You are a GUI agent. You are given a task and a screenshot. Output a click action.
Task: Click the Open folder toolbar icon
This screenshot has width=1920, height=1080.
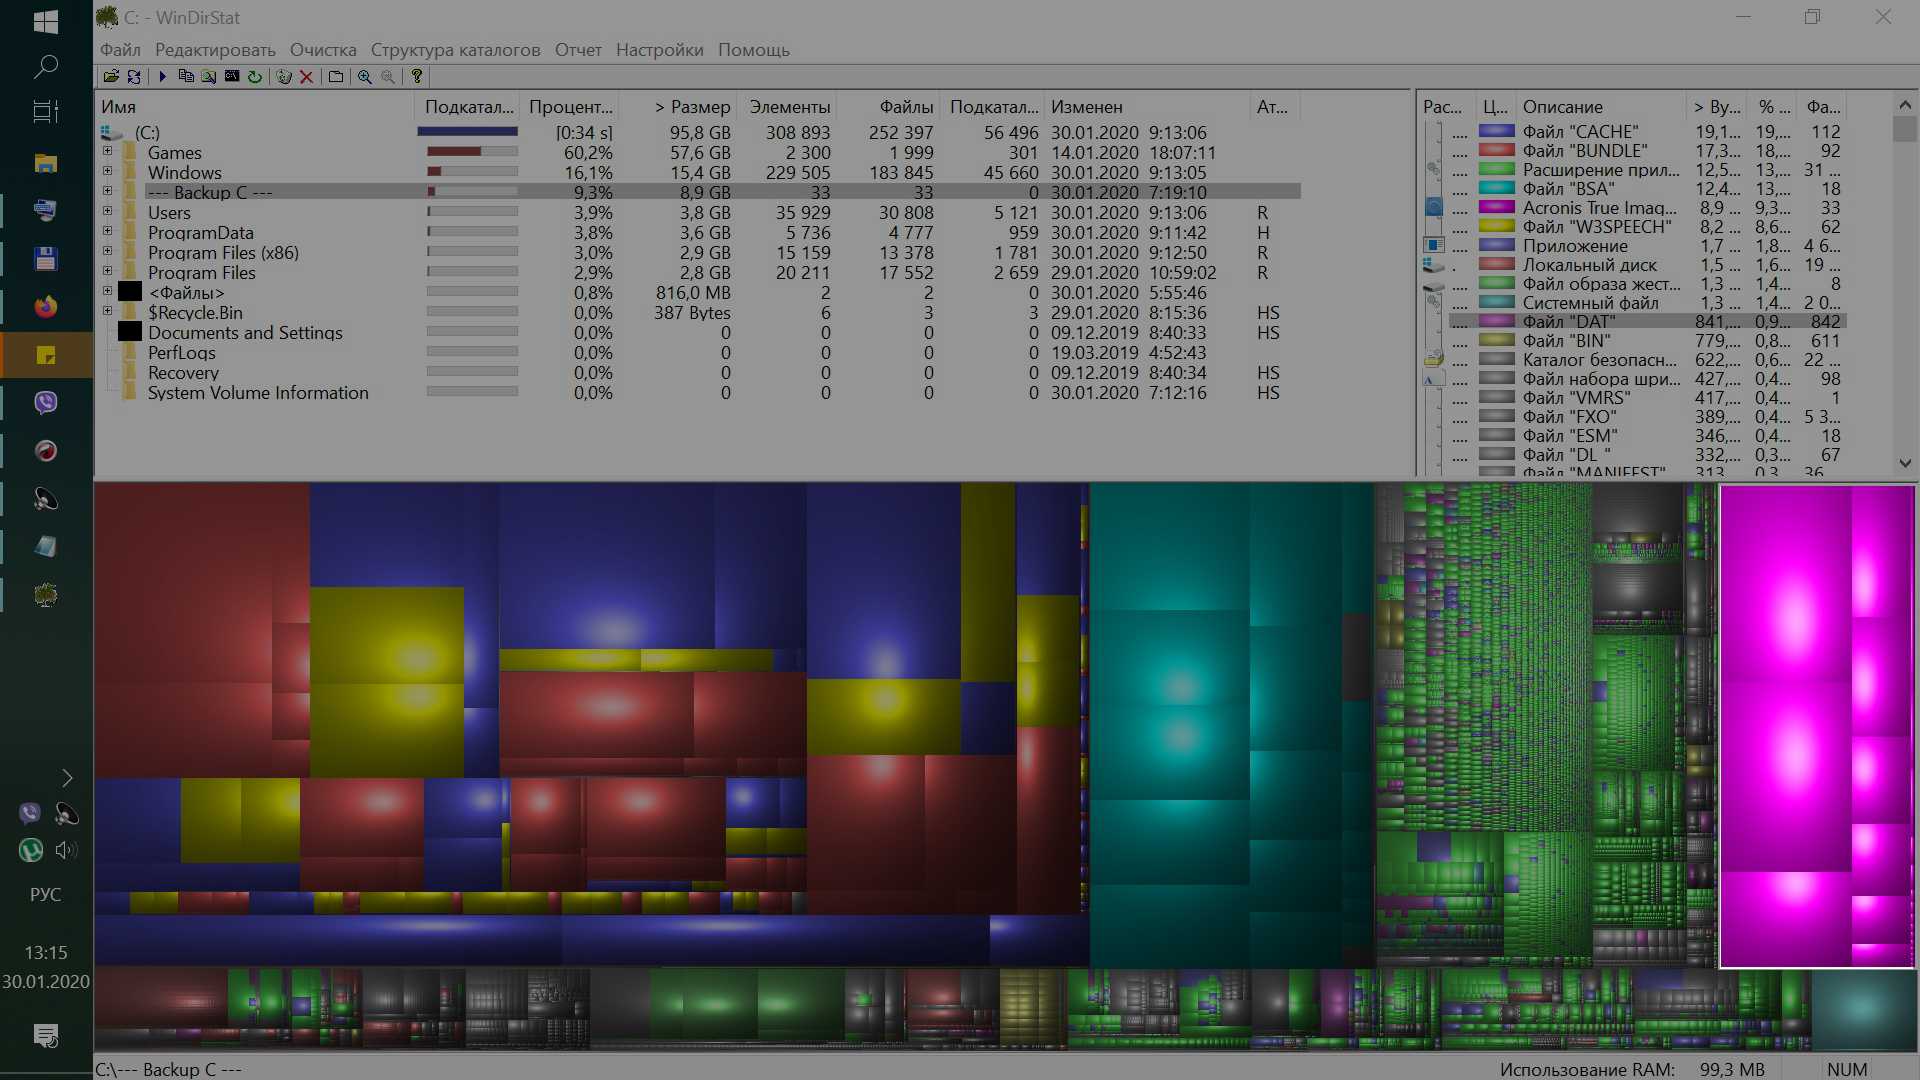coord(111,76)
